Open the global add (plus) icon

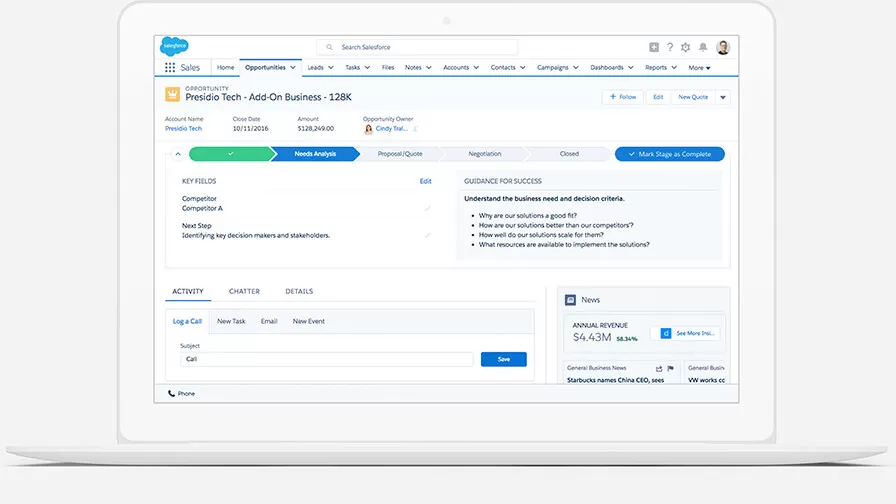click(x=654, y=47)
